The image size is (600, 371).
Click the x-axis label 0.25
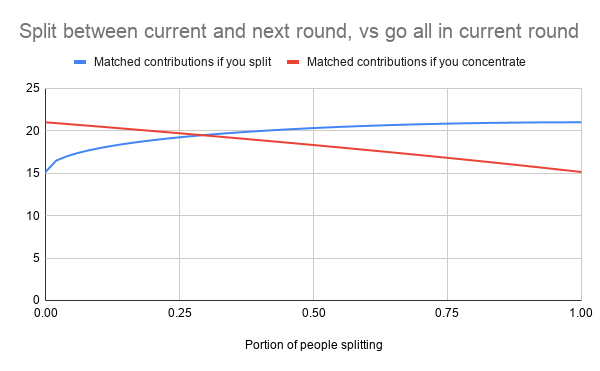(x=179, y=313)
